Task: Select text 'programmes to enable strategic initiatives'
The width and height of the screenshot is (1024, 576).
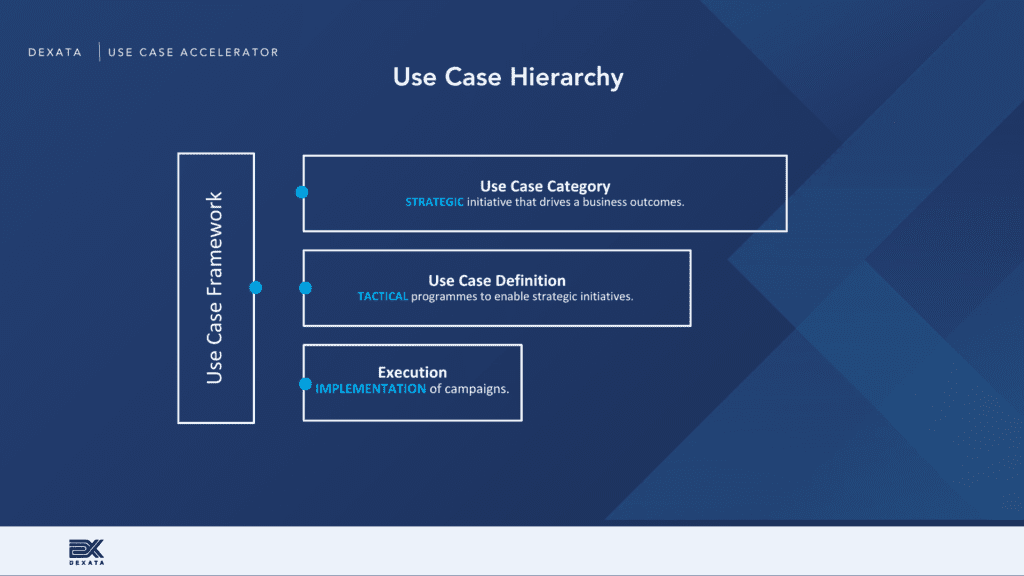Action: tap(523, 297)
